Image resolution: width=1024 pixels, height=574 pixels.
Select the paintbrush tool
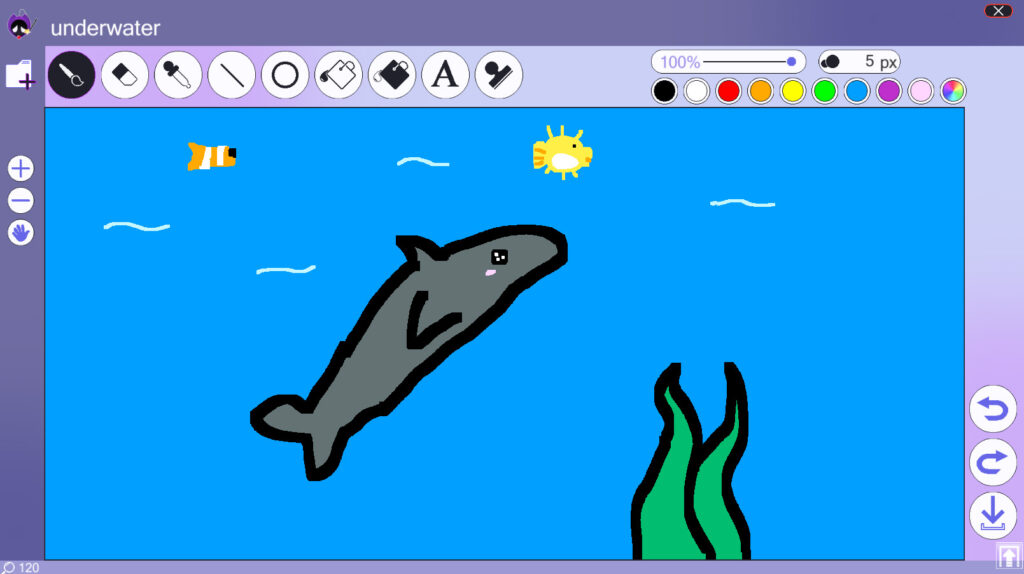(71, 75)
